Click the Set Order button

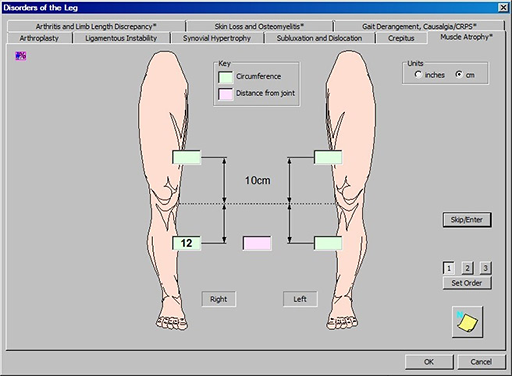click(467, 283)
